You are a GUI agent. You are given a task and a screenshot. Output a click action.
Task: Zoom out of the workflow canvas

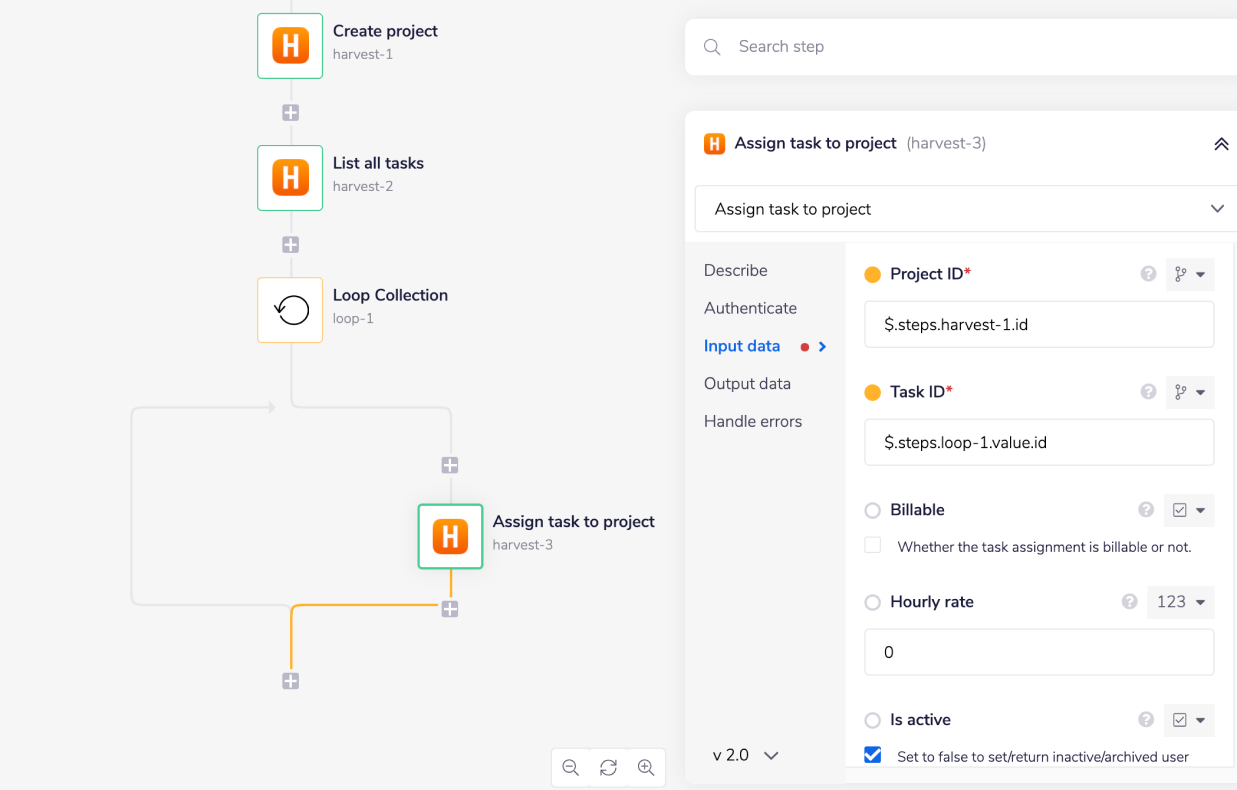click(571, 768)
